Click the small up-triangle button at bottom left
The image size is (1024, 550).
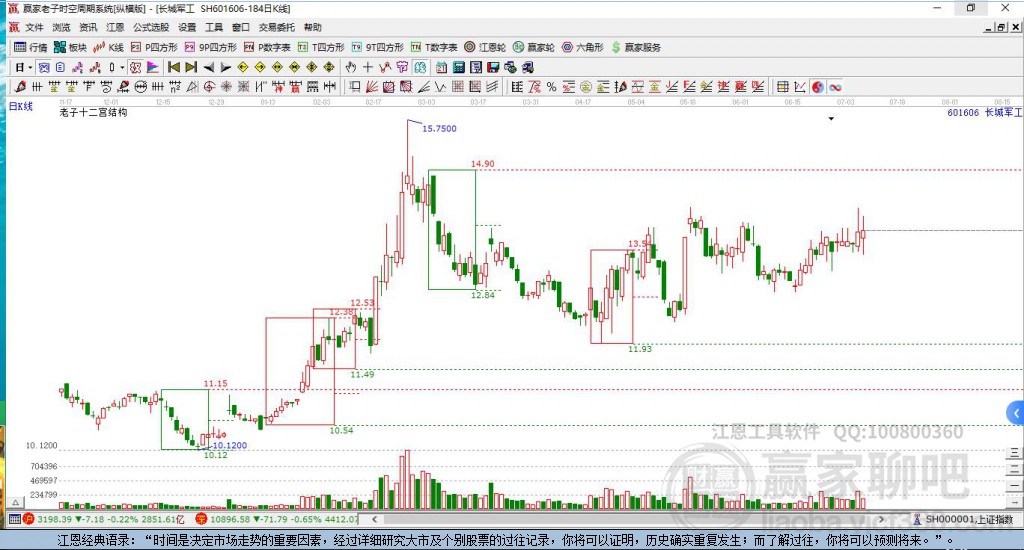pyautogui.click(x=16, y=502)
